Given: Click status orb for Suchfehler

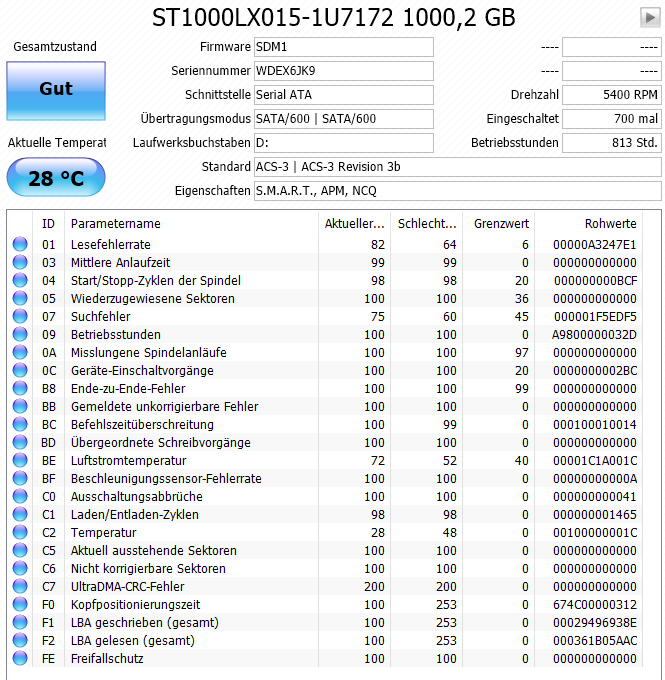Looking at the screenshot, I should point(20,316).
